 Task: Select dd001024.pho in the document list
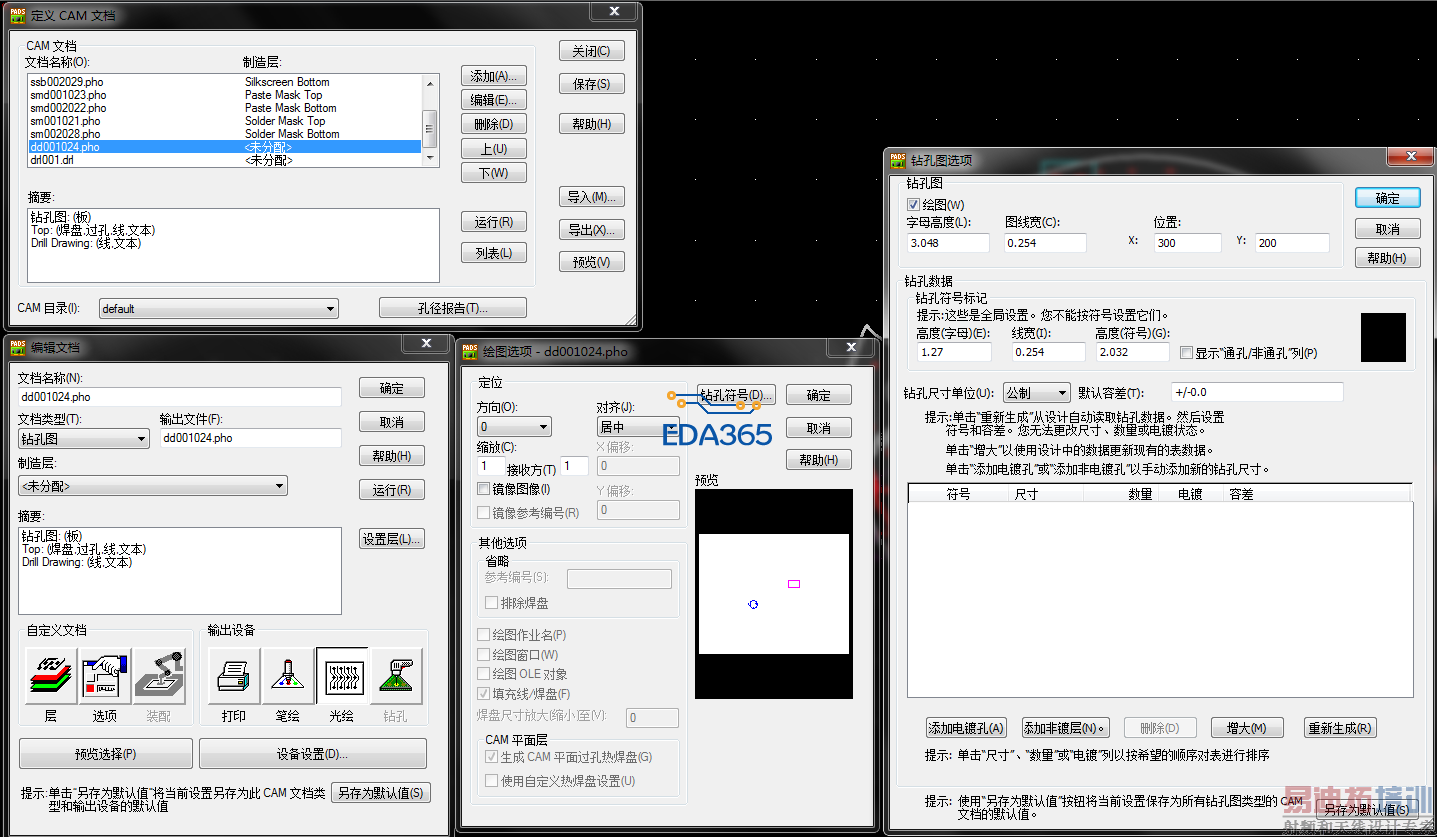(224, 147)
